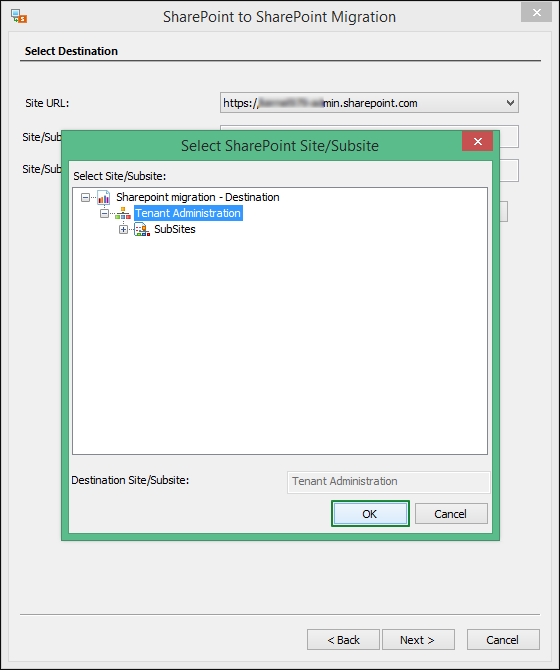Click the Site URL combo box field
Image resolution: width=560 pixels, height=670 pixels.
coord(369,103)
